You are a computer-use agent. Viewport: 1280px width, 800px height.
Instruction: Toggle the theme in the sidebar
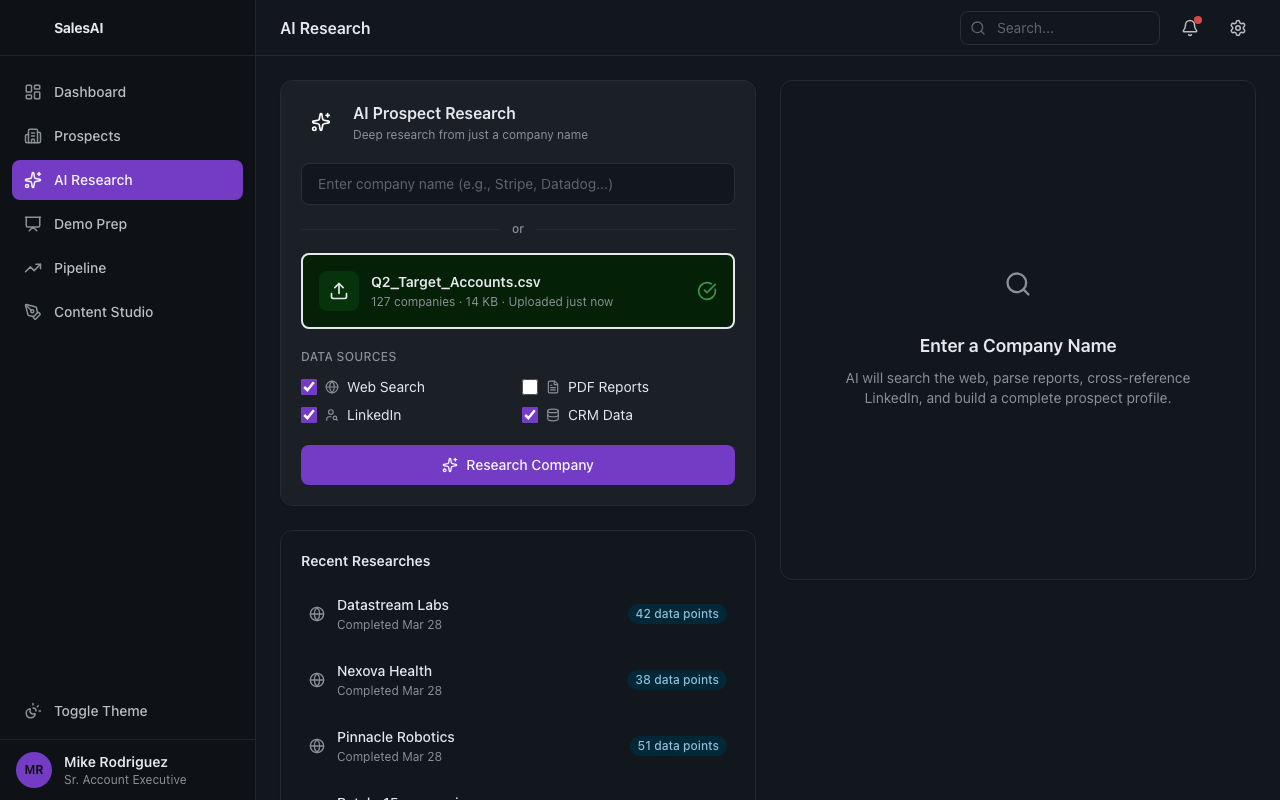pos(100,711)
